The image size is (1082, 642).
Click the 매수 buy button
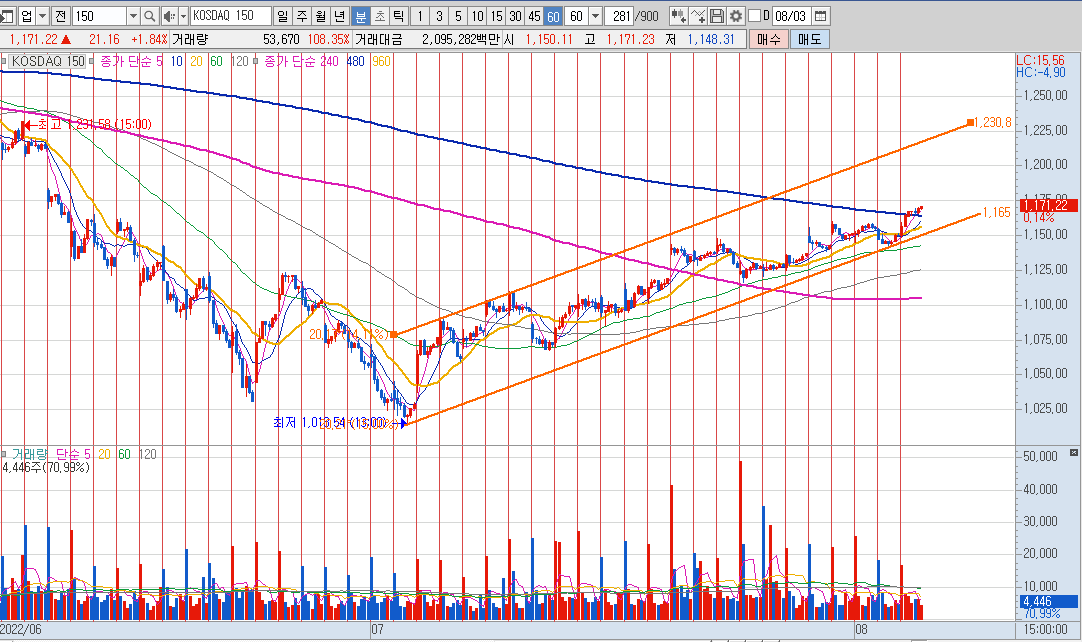point(768,39)
